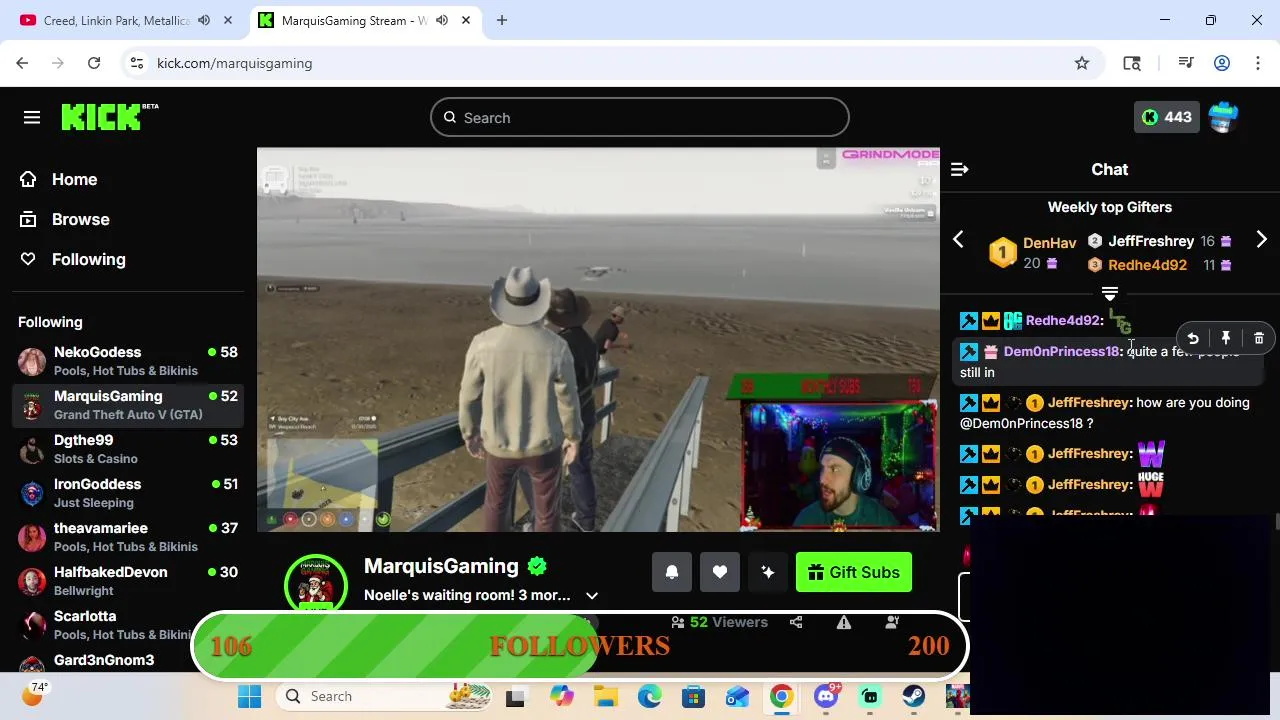The width and height of the screenshot is (1280, 720).
Task: Close the YouTube Creed, Linkin Park tab
Action: coord(229,20)
